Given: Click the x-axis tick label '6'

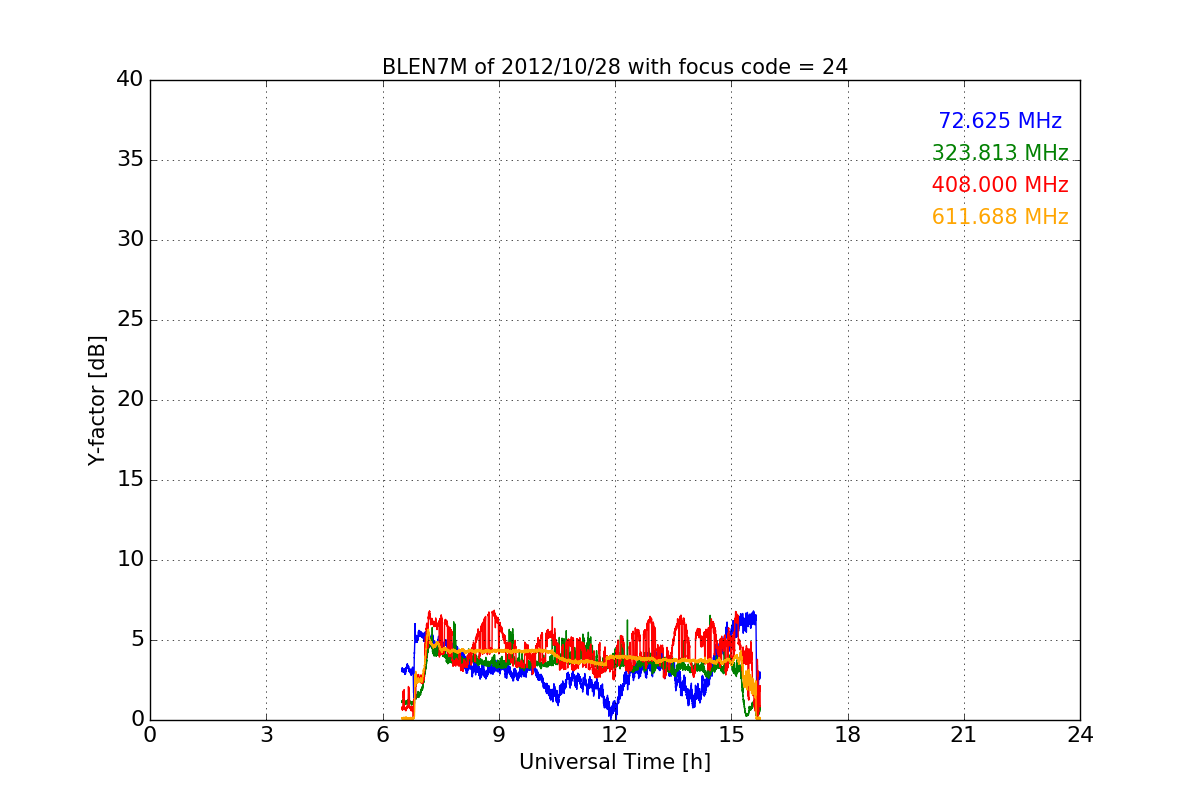Looking at the screenshot, I should [383, 735].
